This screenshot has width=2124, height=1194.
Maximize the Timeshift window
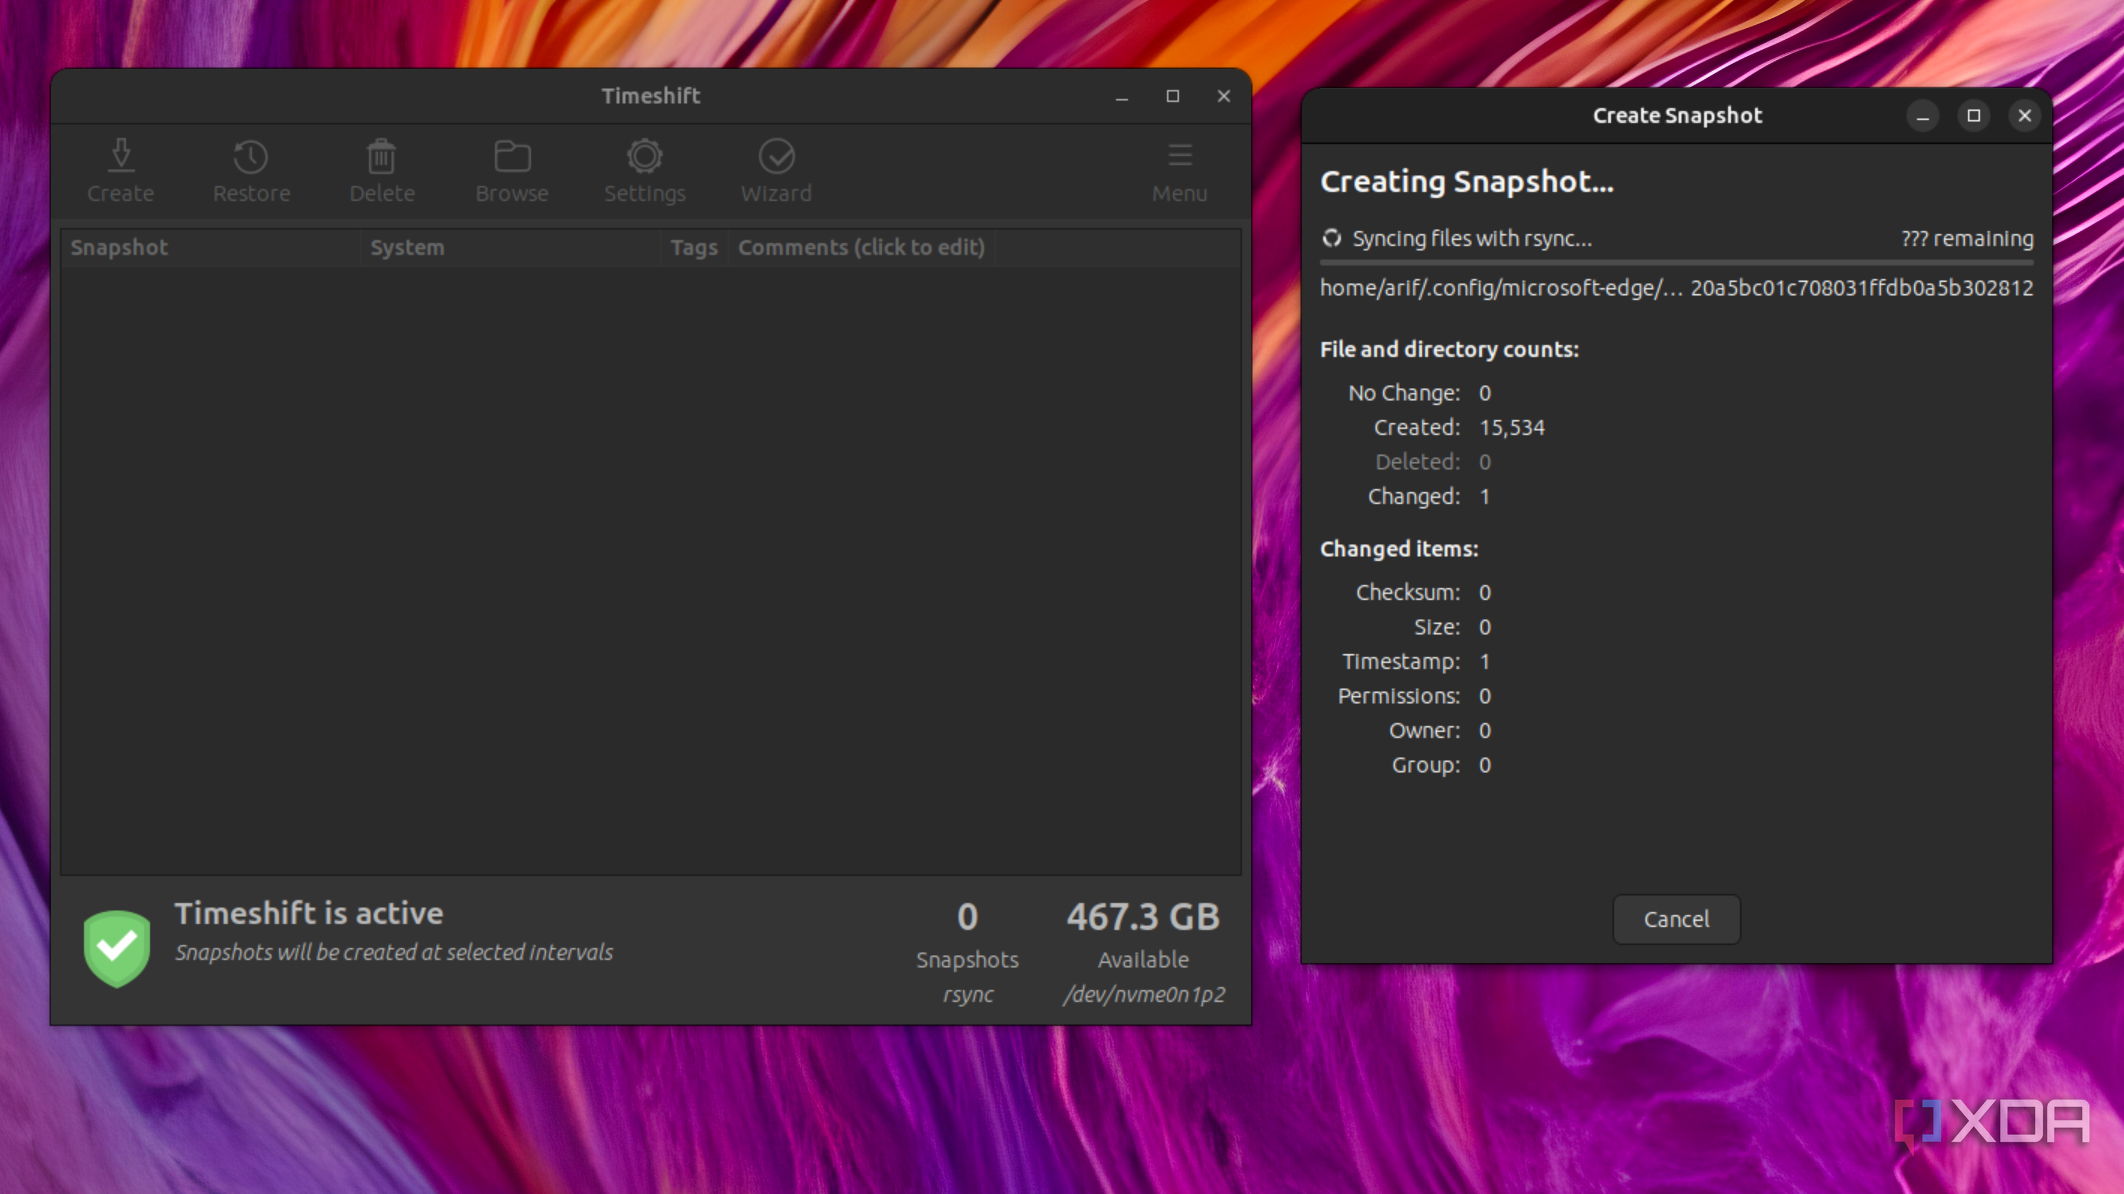coord(1173,96)
